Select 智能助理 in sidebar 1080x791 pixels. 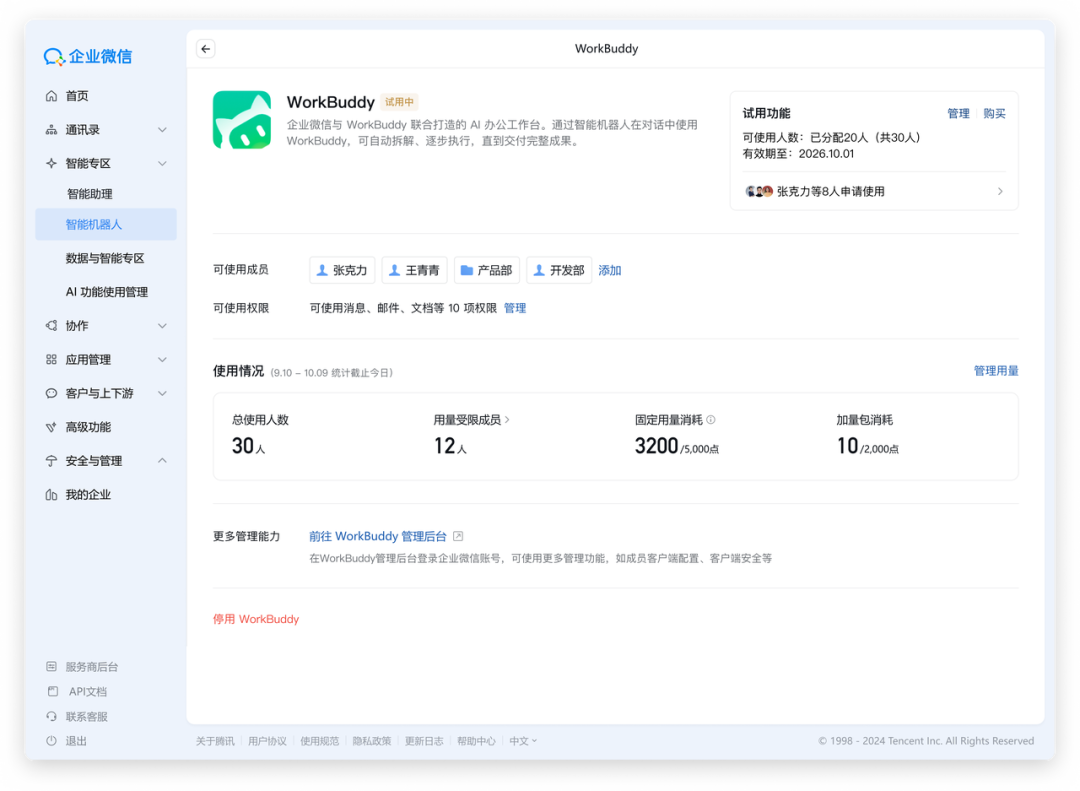click(x=90, y=194)
